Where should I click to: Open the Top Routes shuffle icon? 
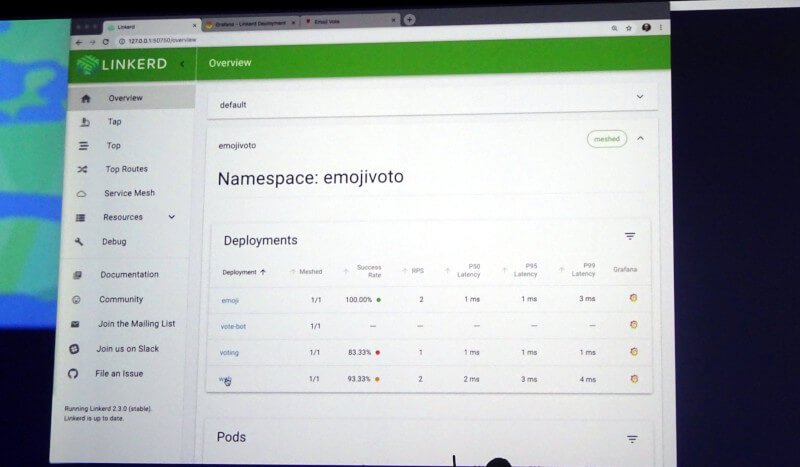[82, 169]
